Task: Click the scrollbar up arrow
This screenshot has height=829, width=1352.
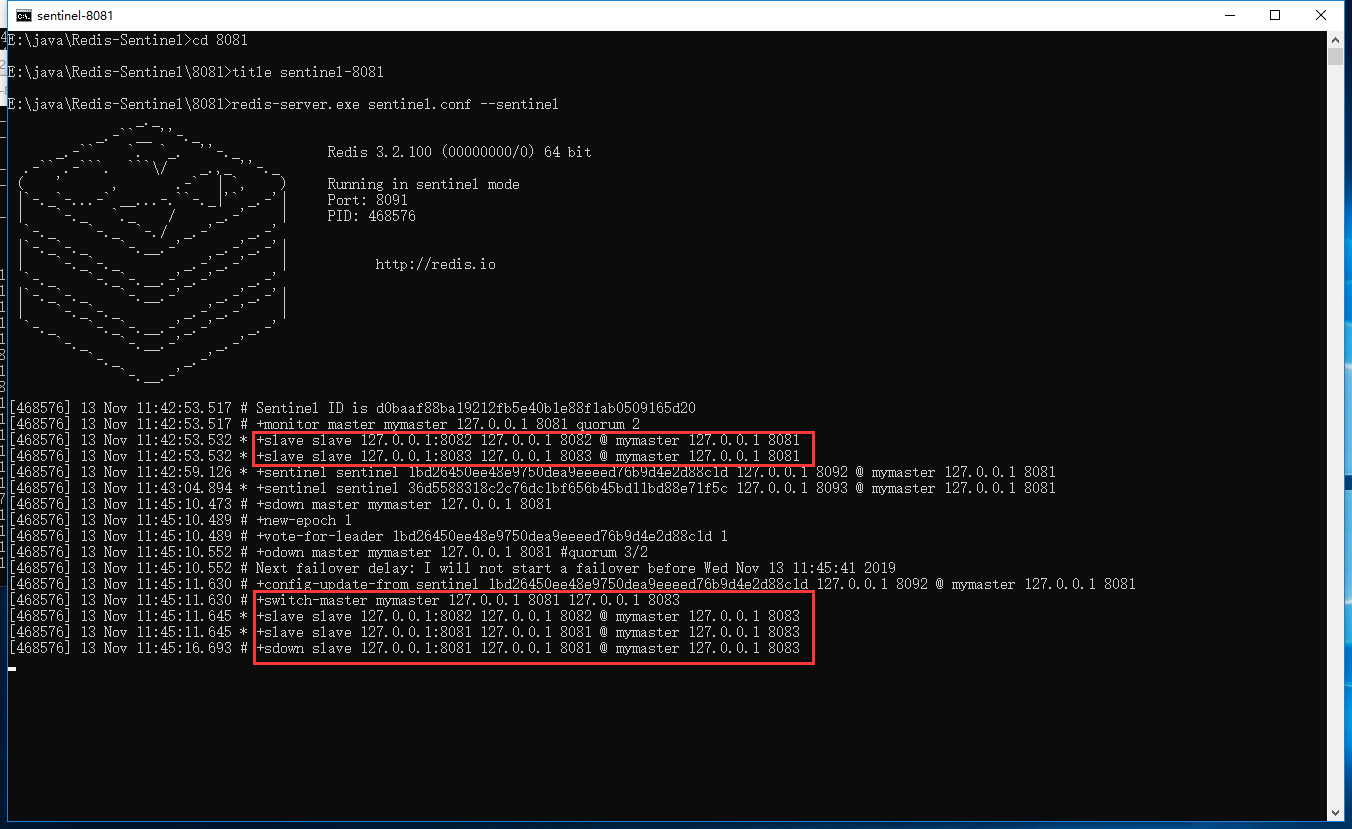Action: [x=1335, y=39]
